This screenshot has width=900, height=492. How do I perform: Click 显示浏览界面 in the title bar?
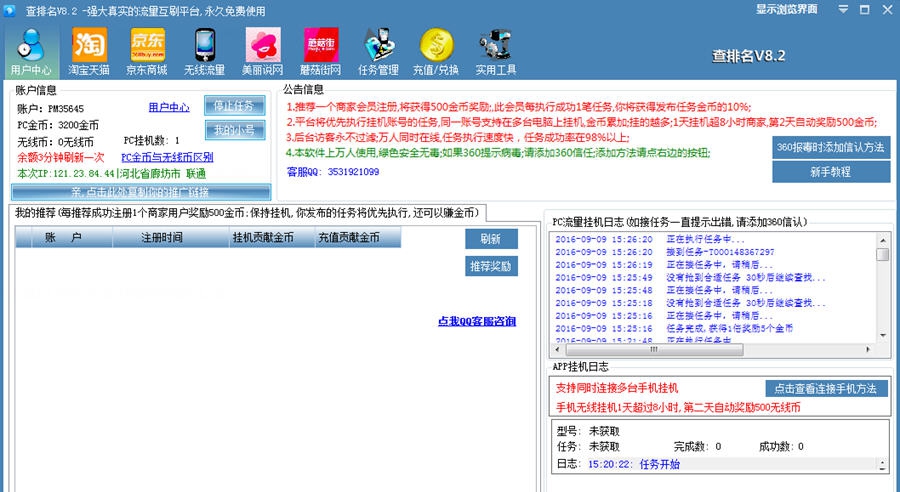787,9
